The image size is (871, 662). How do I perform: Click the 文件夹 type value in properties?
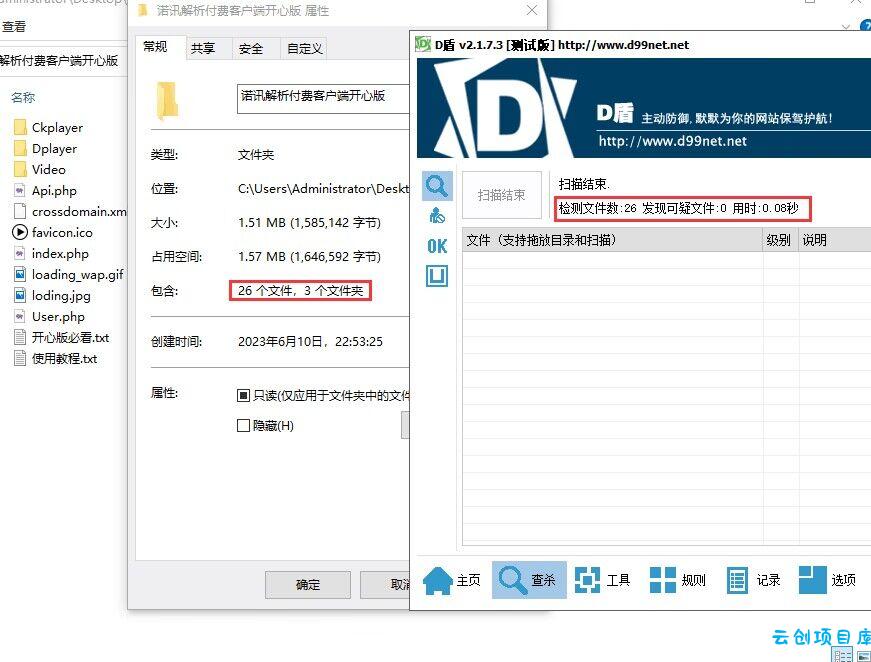coord(256,155)
